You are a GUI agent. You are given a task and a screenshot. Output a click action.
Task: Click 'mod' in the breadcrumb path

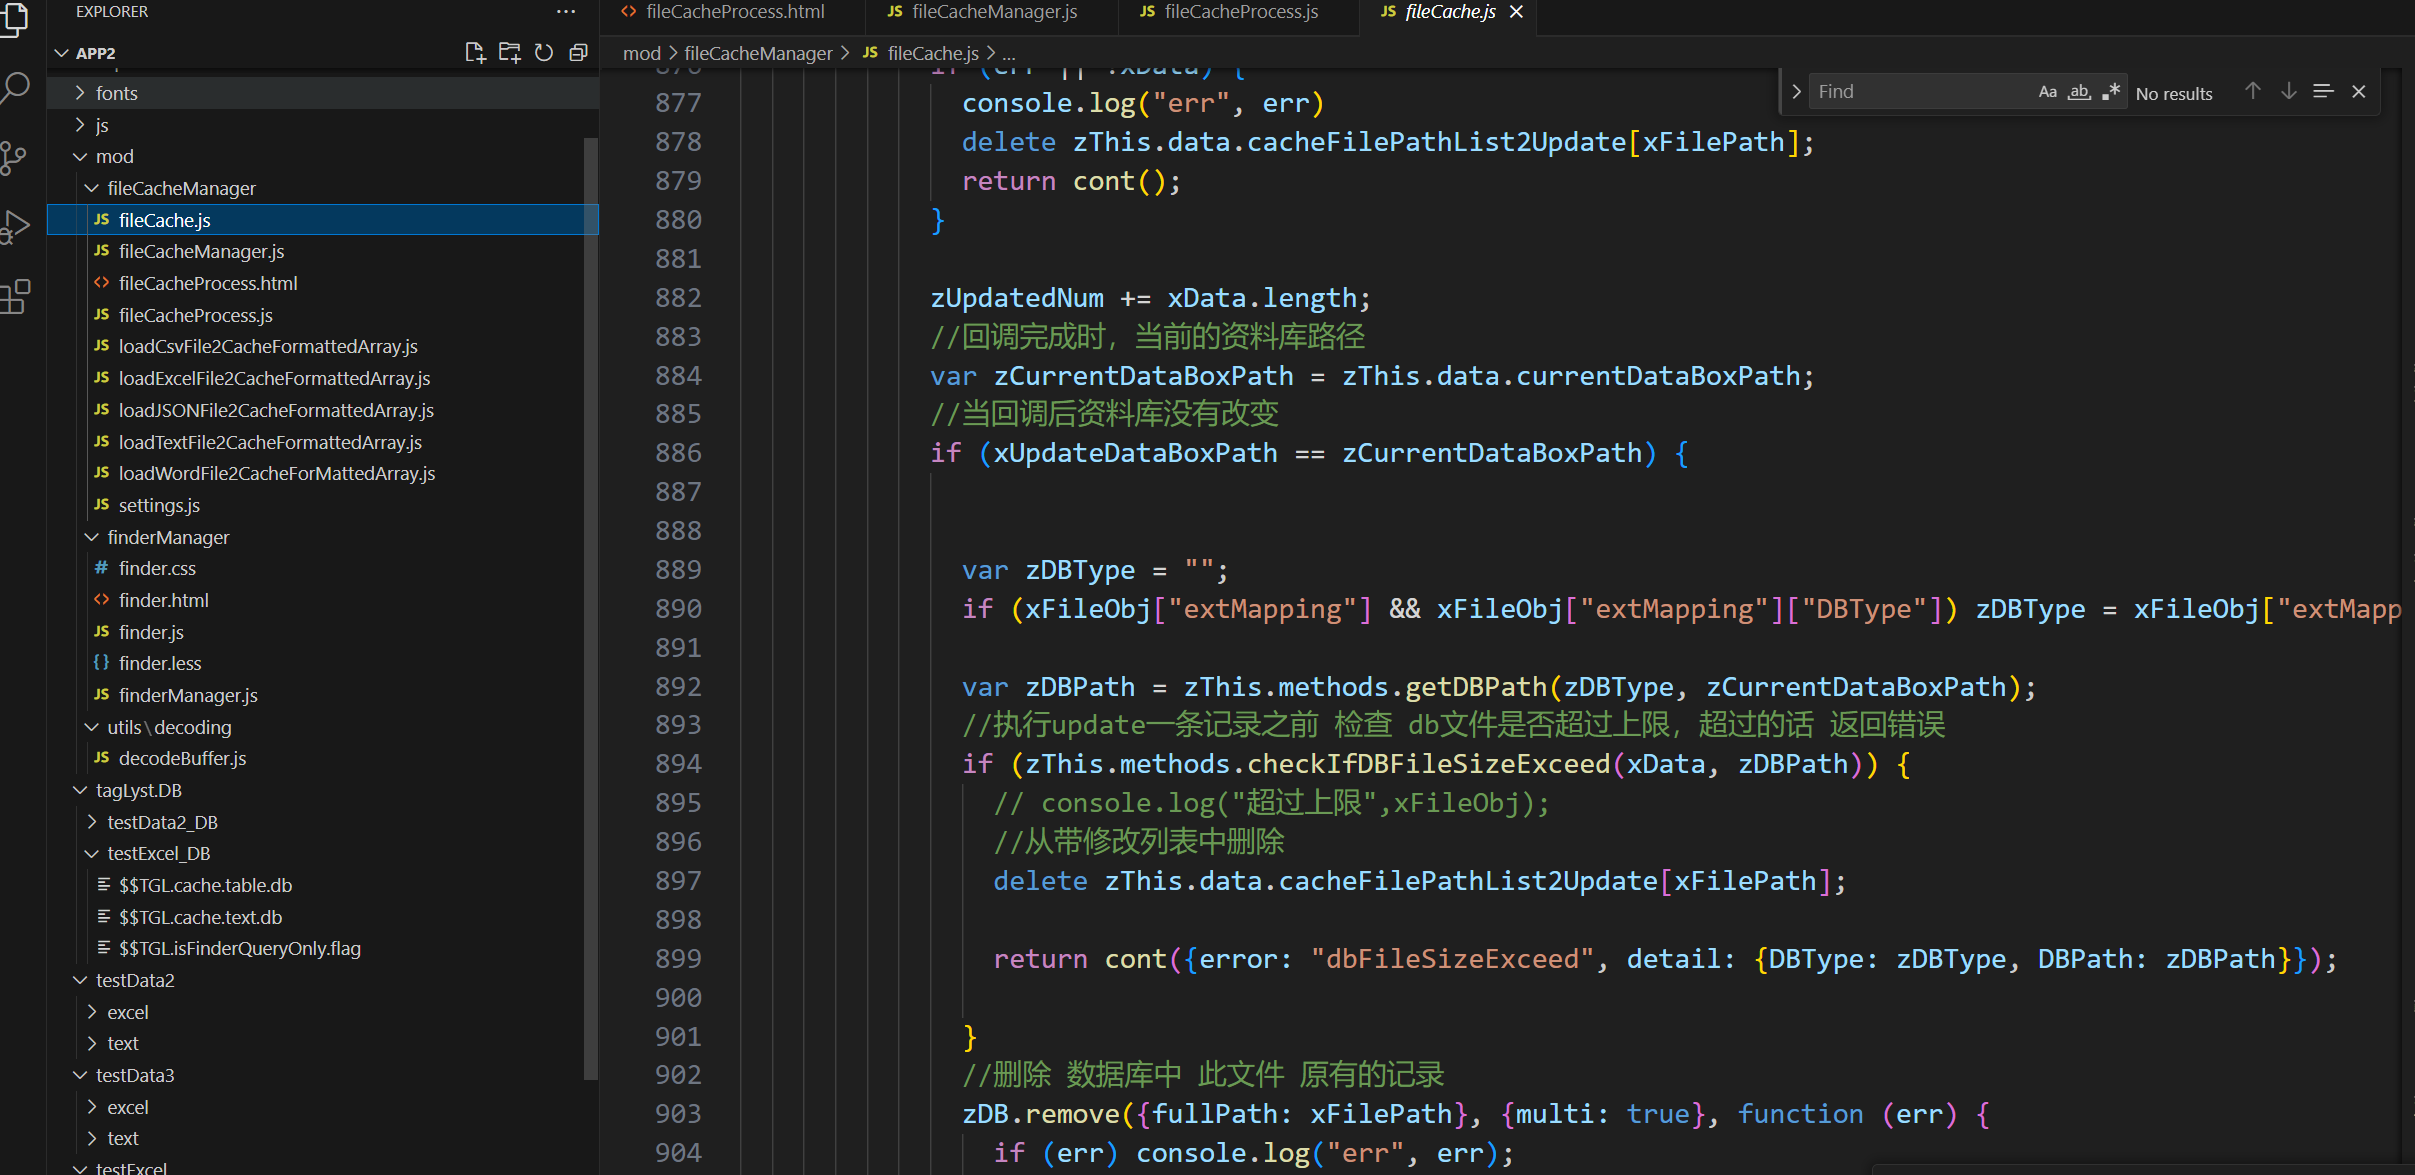point(642,53)
